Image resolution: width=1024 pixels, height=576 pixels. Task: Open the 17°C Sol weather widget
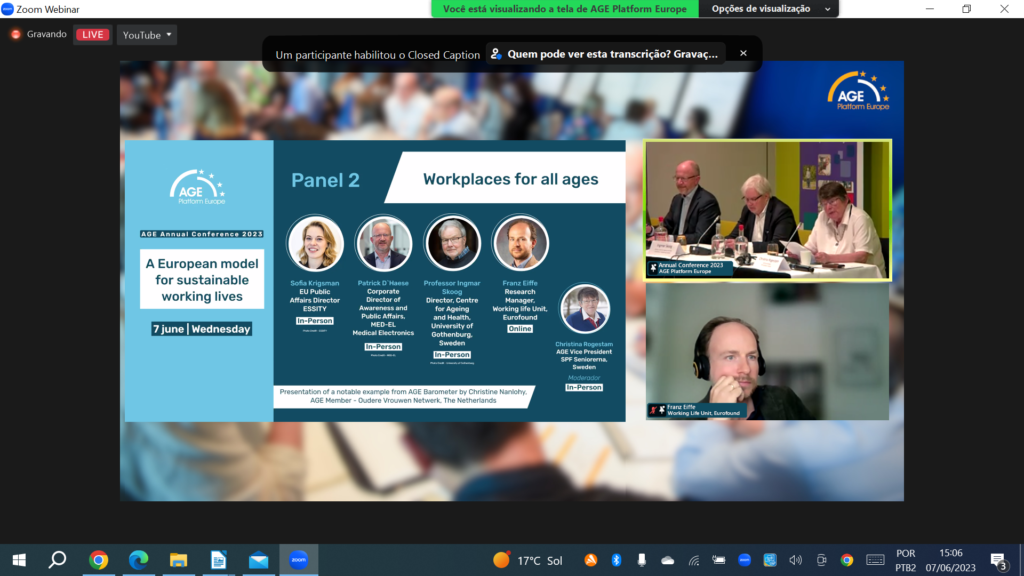(528, 560)
